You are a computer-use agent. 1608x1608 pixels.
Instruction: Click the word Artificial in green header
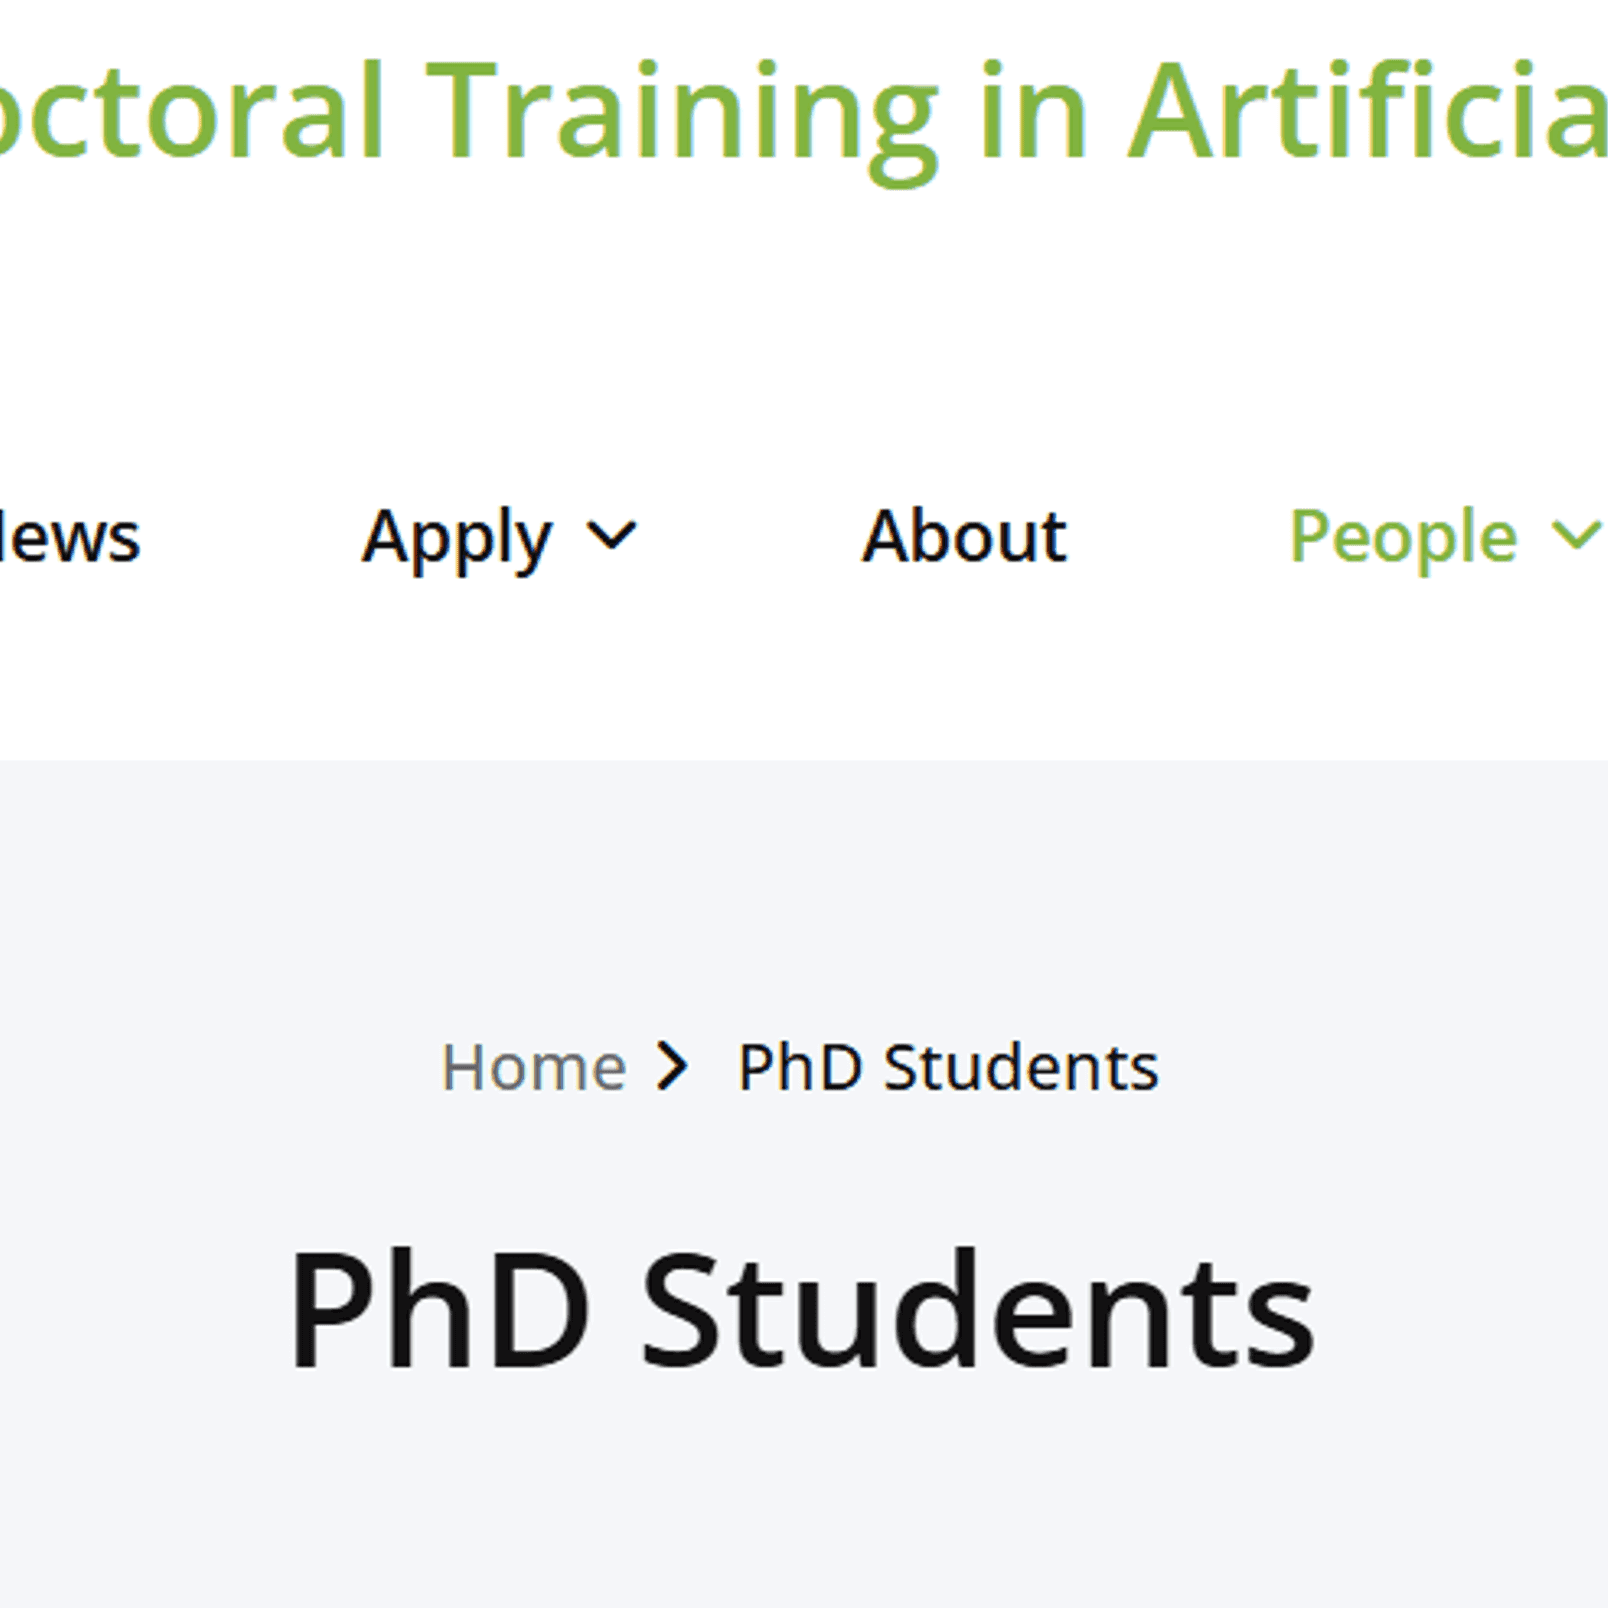[1367, 110]
